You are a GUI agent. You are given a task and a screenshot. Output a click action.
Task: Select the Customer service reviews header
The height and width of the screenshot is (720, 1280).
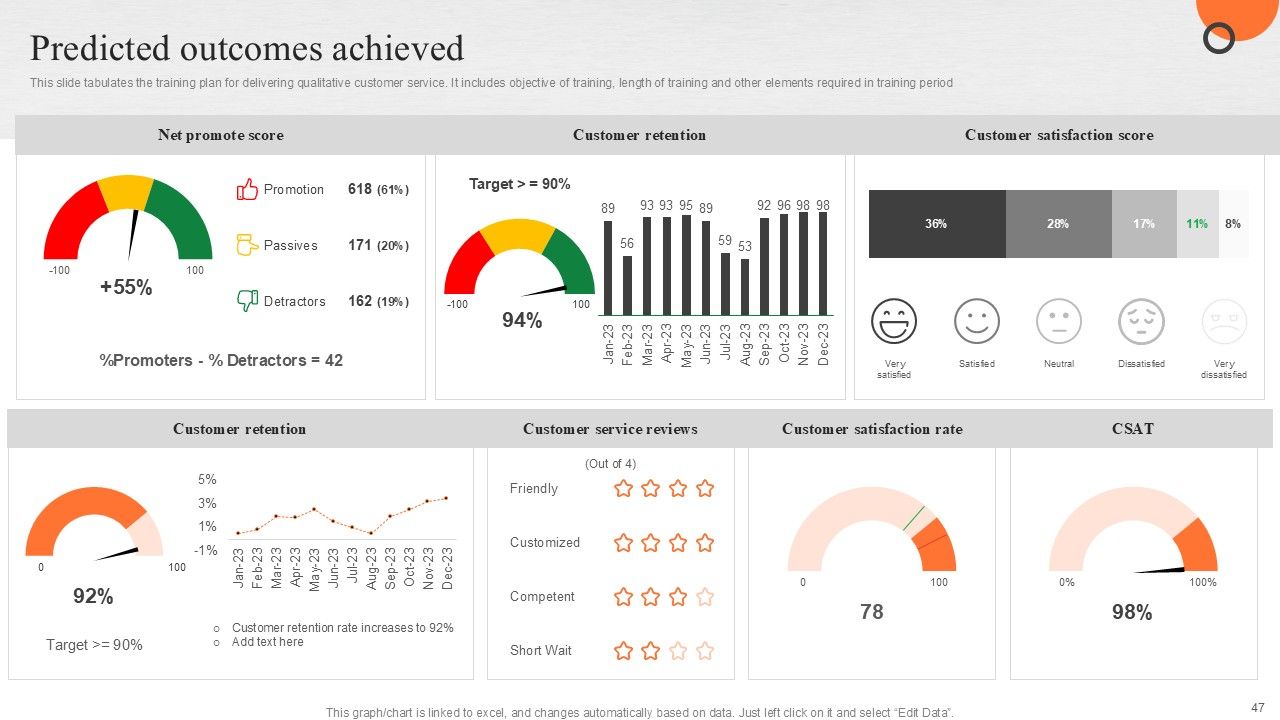coord(610,429)
